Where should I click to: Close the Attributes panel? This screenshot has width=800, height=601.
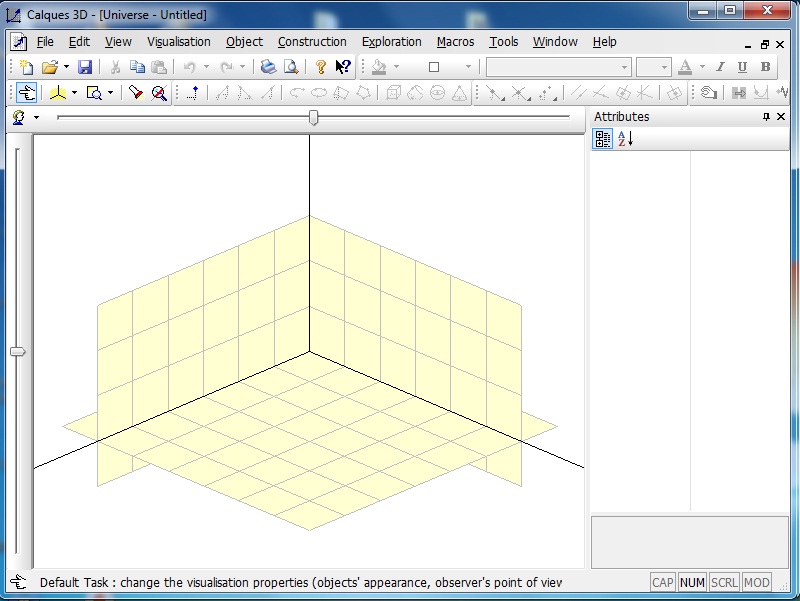[x=782, y=117]
